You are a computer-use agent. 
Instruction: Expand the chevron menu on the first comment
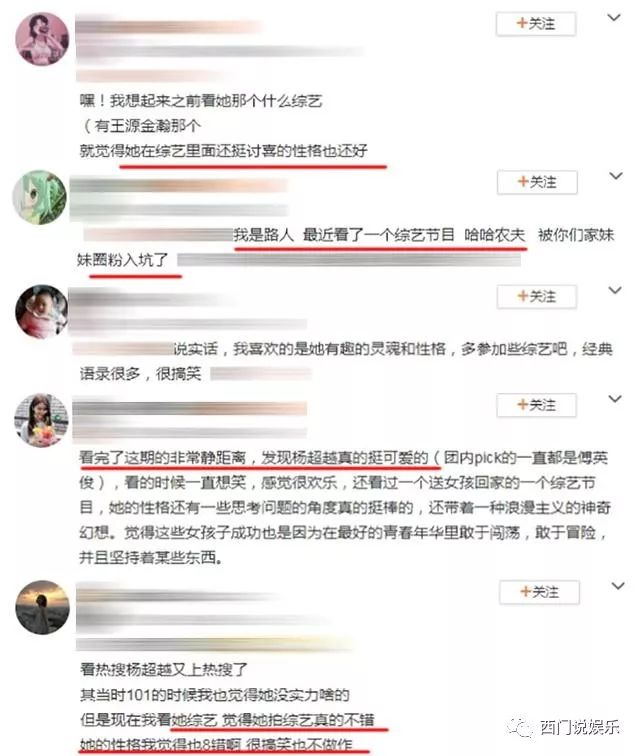point(613,18)
